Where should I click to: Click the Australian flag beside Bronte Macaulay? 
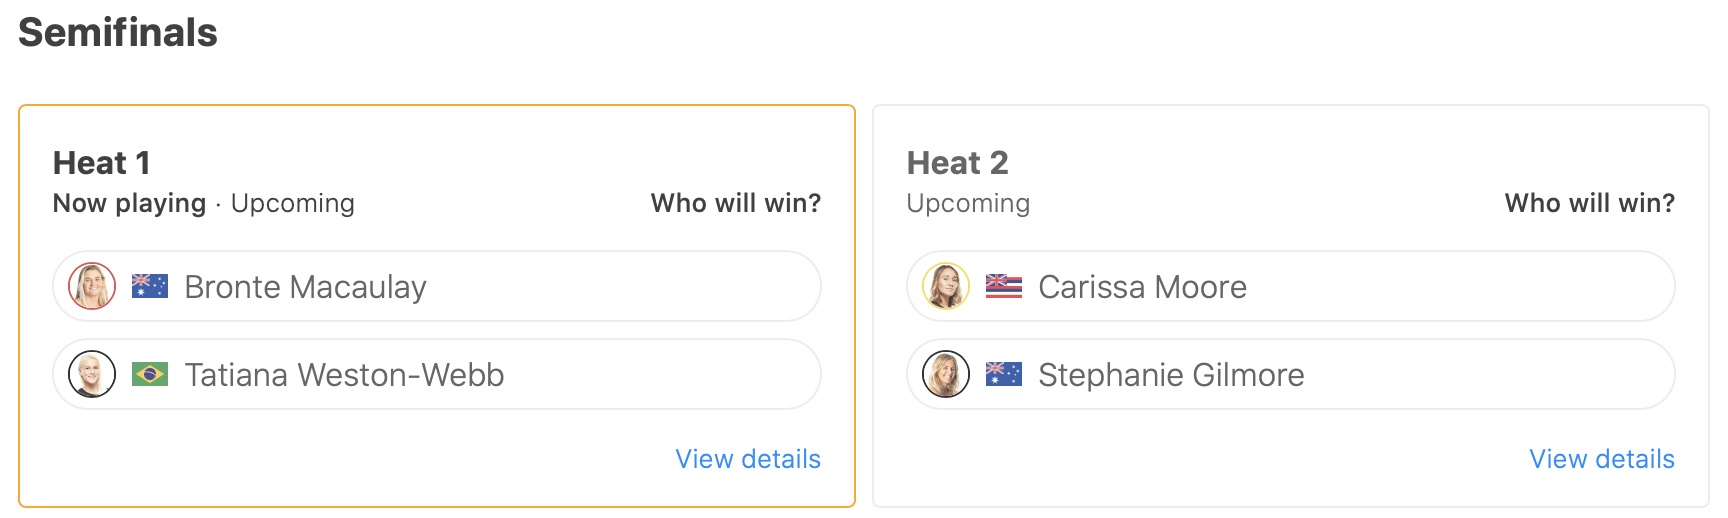150,287
